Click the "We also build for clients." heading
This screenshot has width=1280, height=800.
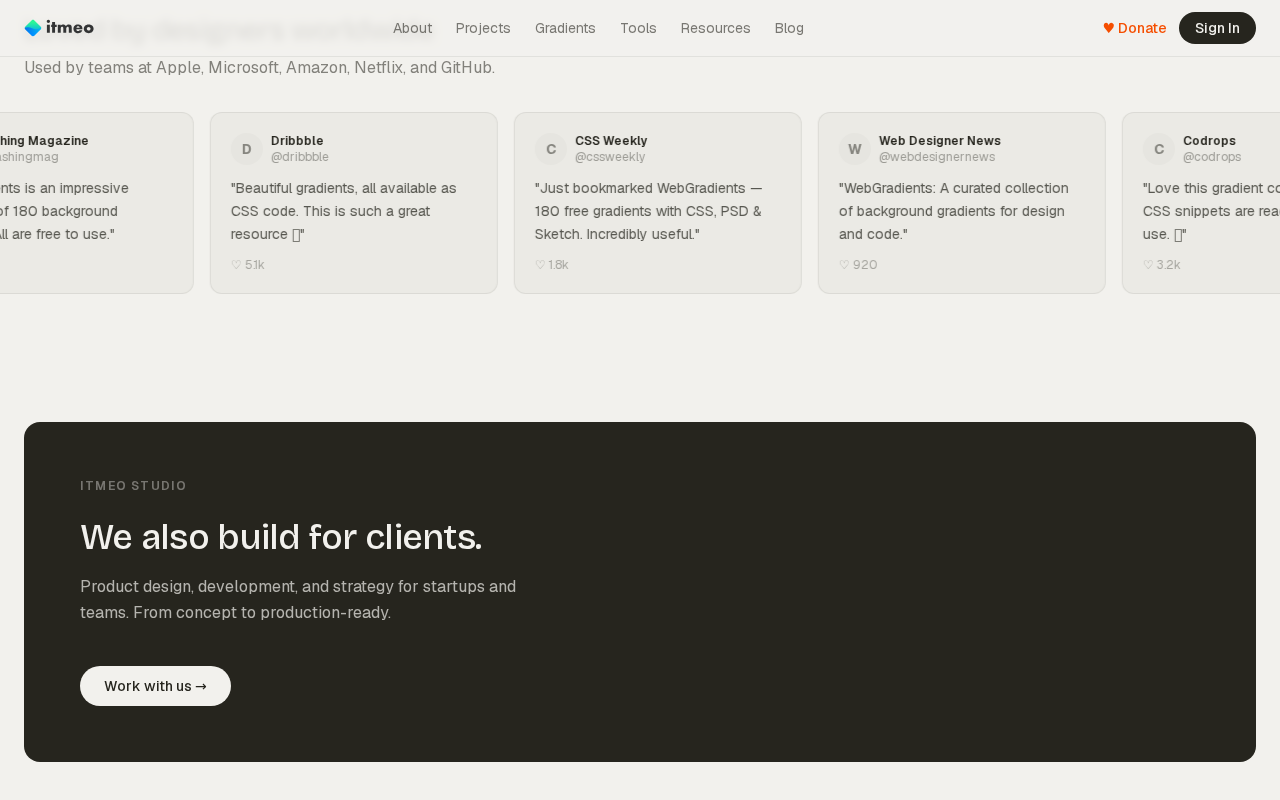coord(281,537)
